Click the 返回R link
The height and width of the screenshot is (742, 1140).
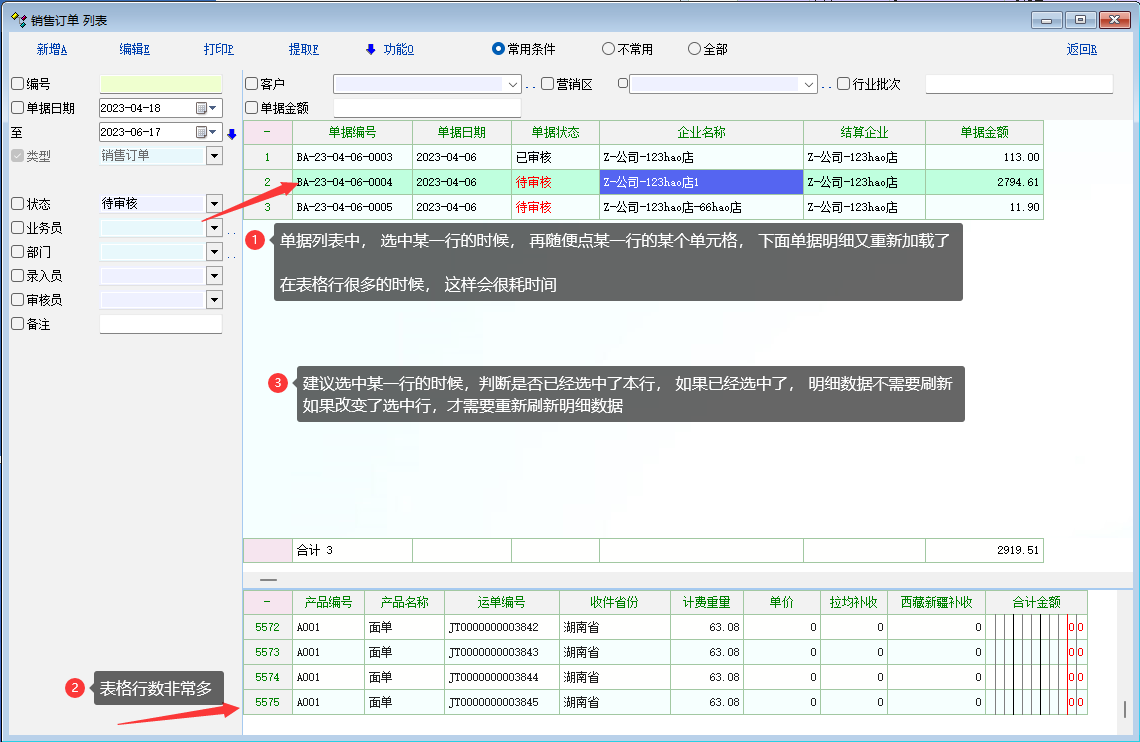tap(1081, 49)
